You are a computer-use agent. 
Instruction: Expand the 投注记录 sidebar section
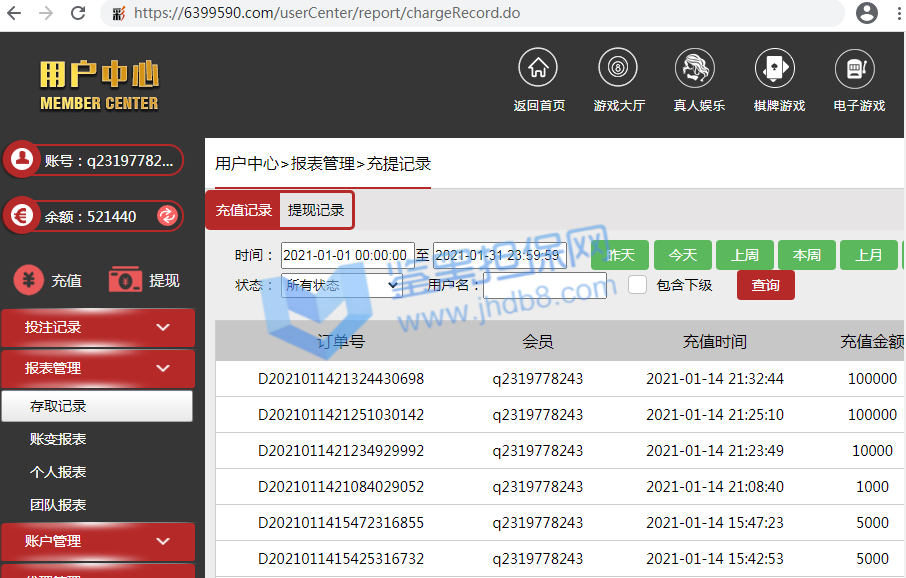coord(98,328)
